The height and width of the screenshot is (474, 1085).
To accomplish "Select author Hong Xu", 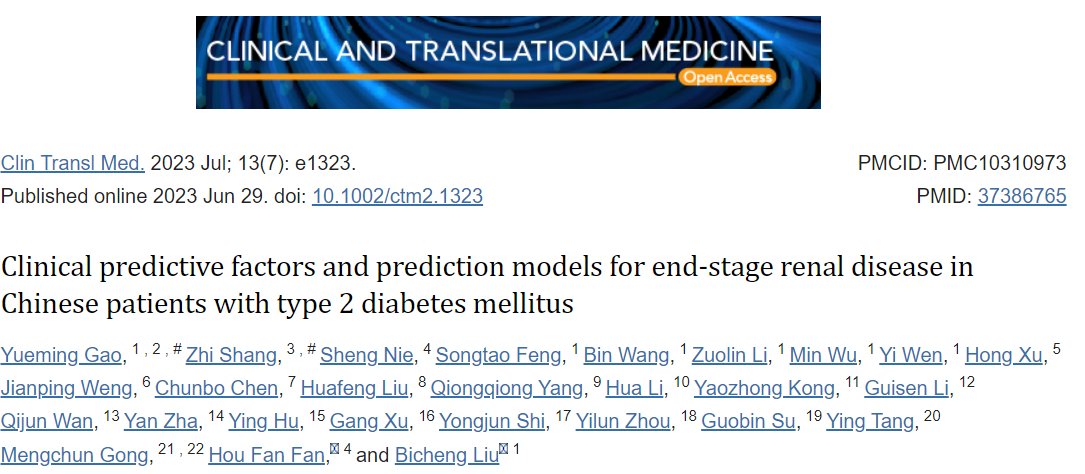I will click(x=1003, y=356).
